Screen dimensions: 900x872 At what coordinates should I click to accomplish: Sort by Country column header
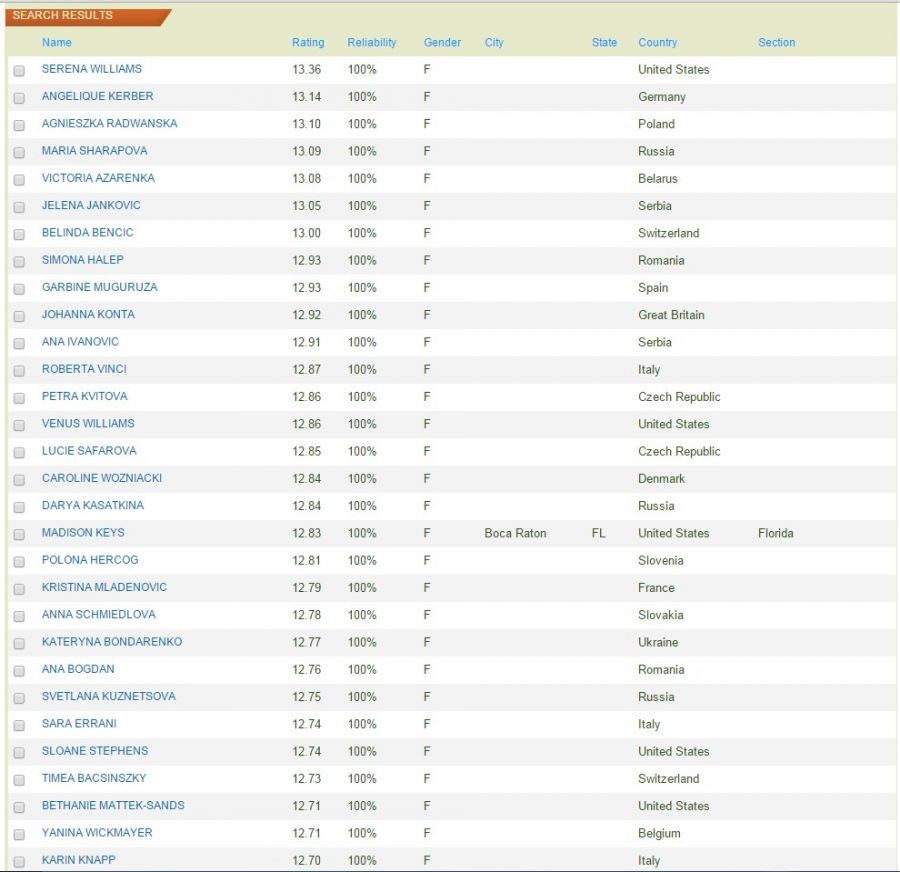(x=657, y=42)
